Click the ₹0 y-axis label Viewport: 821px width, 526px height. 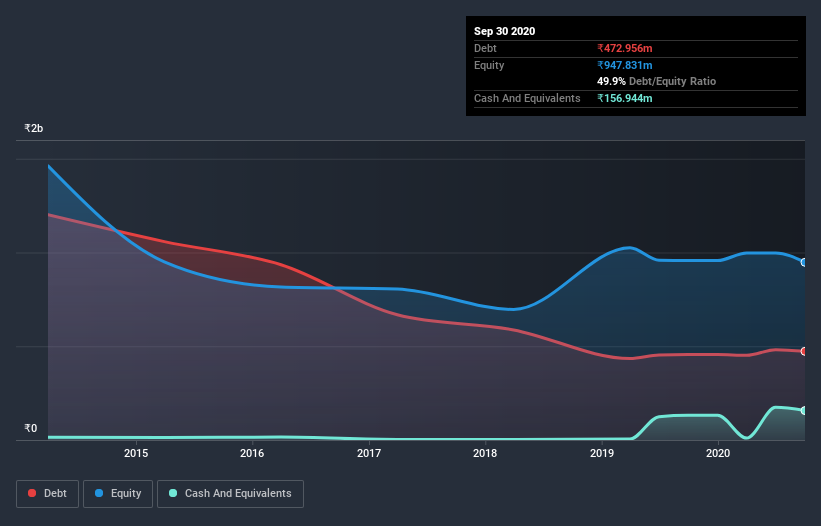[x=30, y=428]
